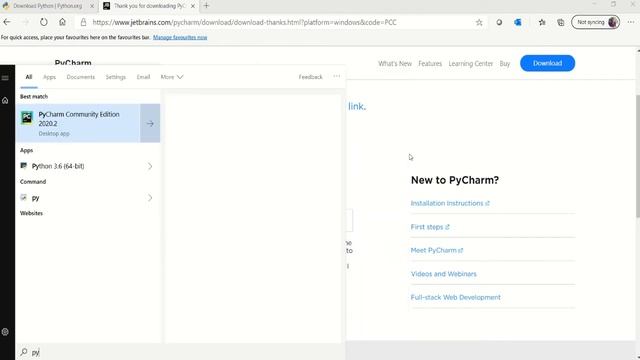
Task: Click the address bar URL
Action: [244, 22]
